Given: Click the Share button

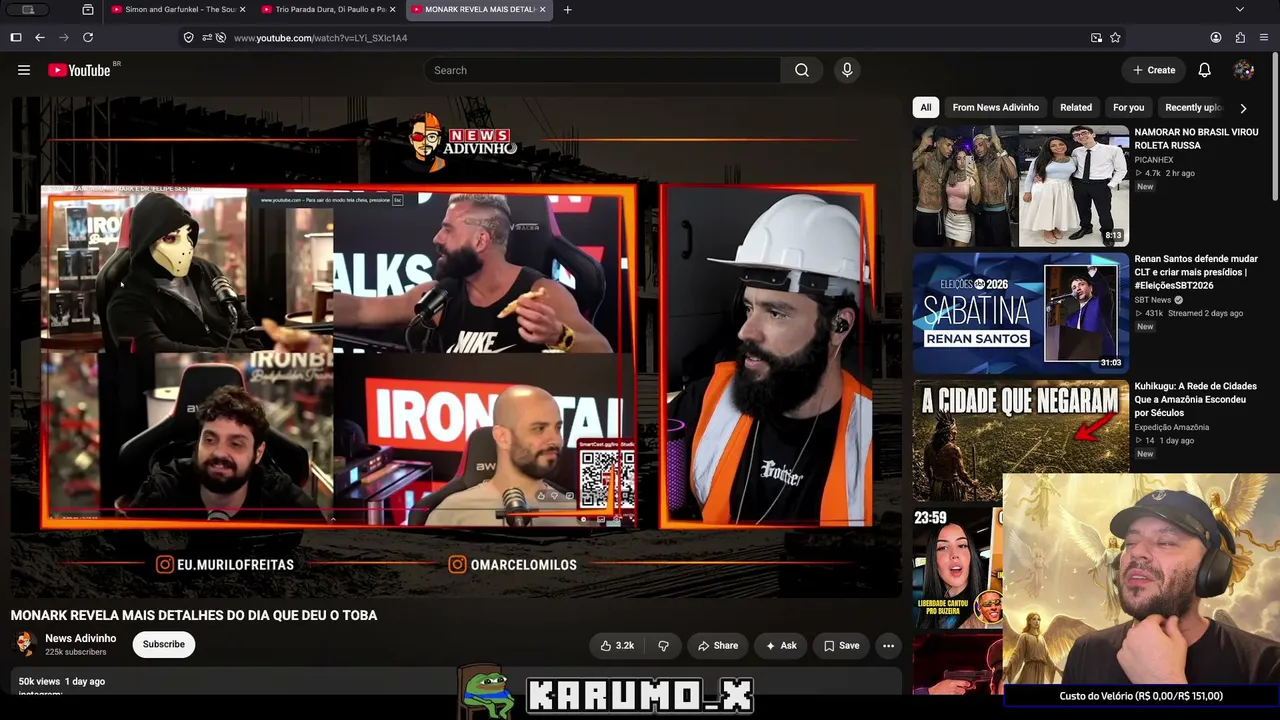Looking at the screenshot, I should pos(718,646).
